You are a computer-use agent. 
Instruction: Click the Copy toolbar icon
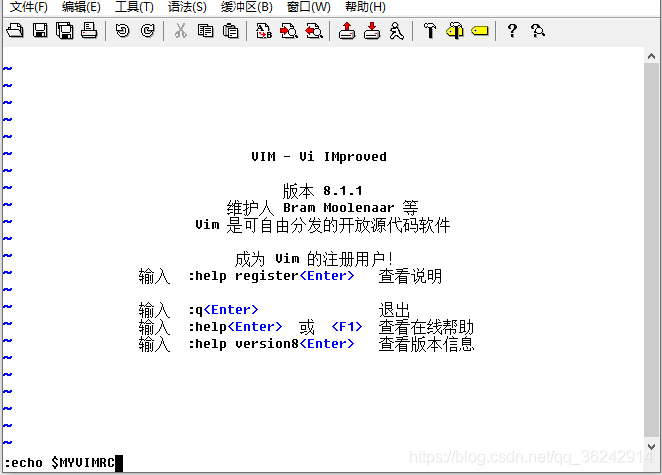coord(206,31)
